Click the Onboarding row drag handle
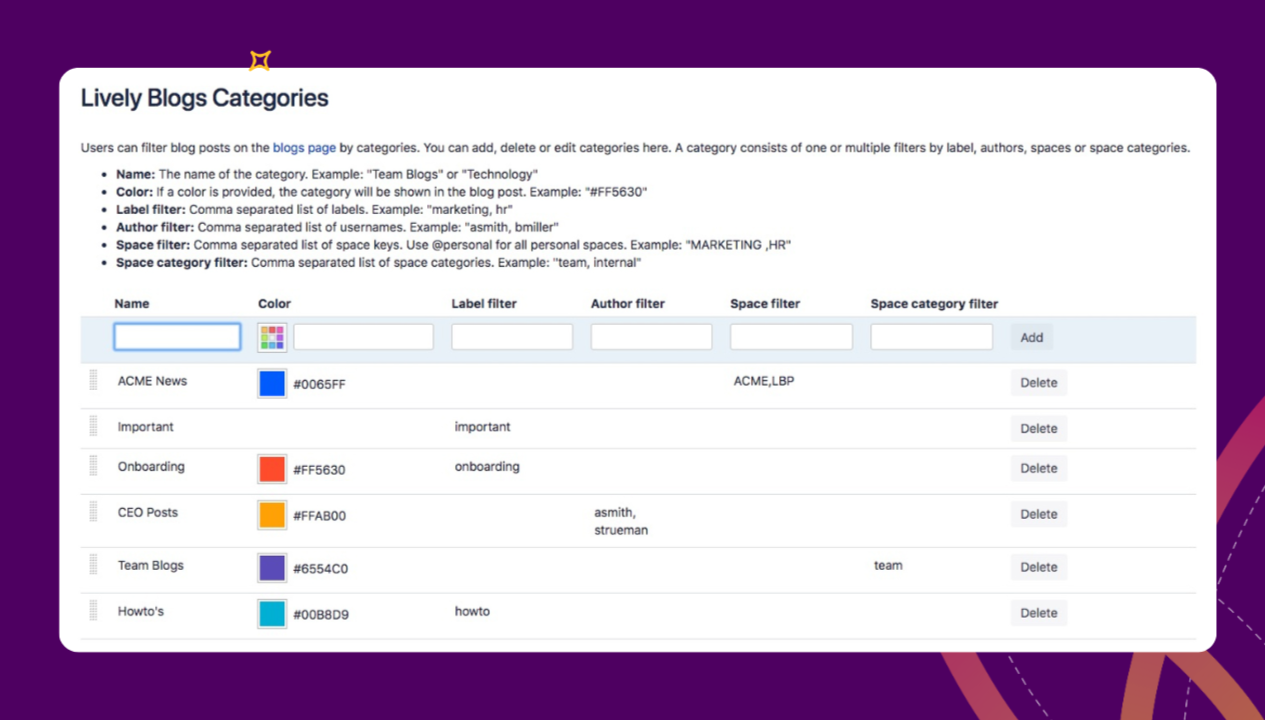This screenshot has height=720, width=1265. (93, 466)
